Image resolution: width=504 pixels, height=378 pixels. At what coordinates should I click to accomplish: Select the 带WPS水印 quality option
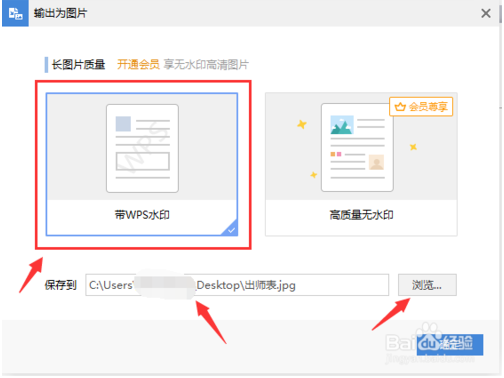[x=142, y=164]
